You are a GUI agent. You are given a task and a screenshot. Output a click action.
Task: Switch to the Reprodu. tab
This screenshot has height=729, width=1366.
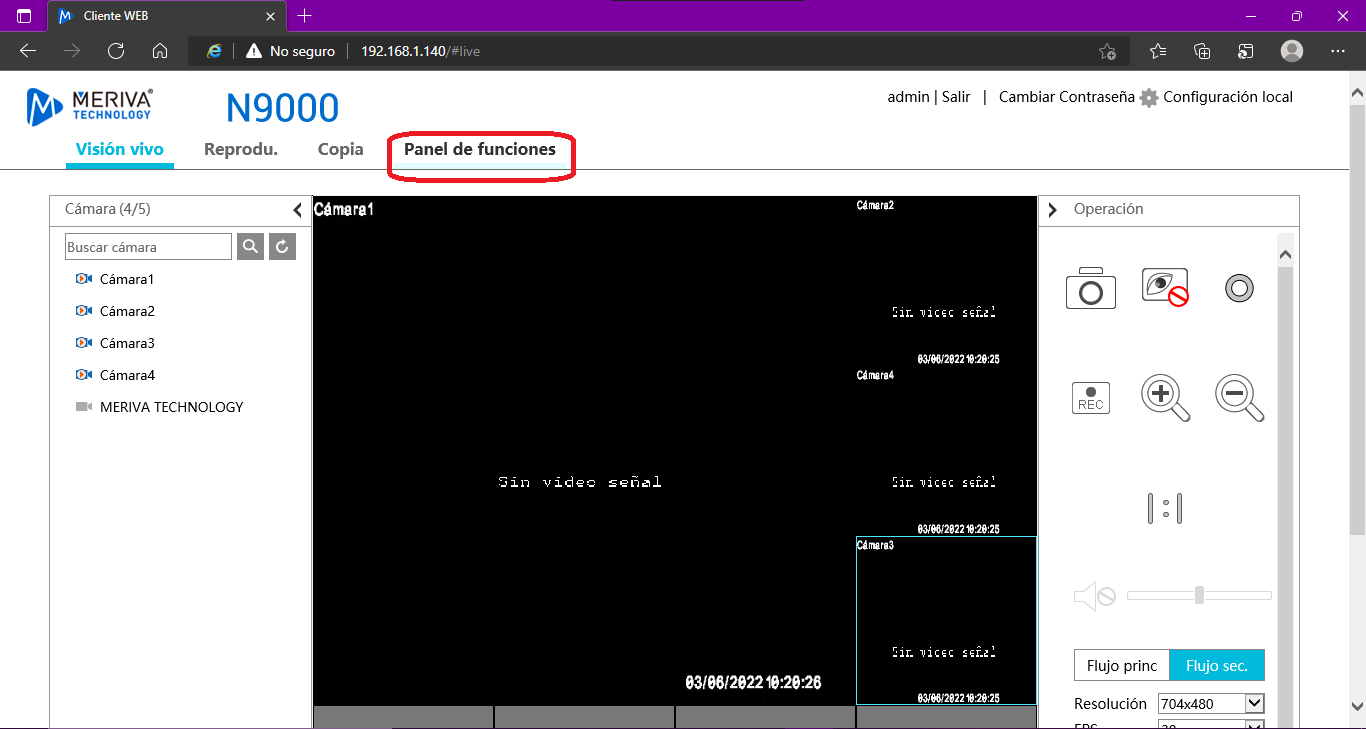coord(240,150)
